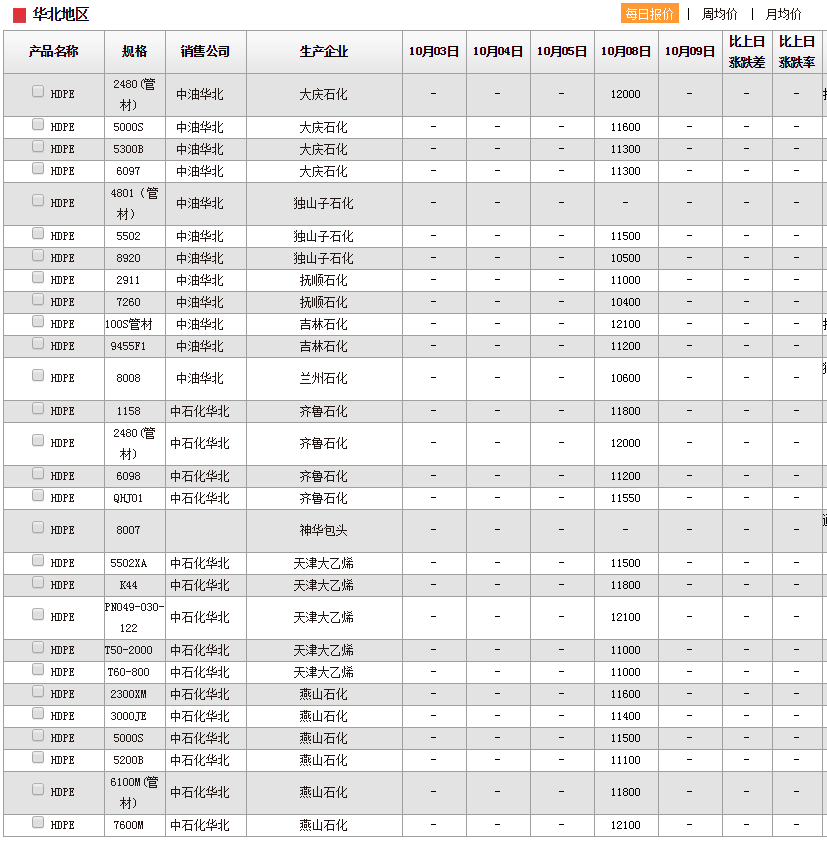
Task: Click the 10600 price for 8008
Action: click(x=625, y=378)
